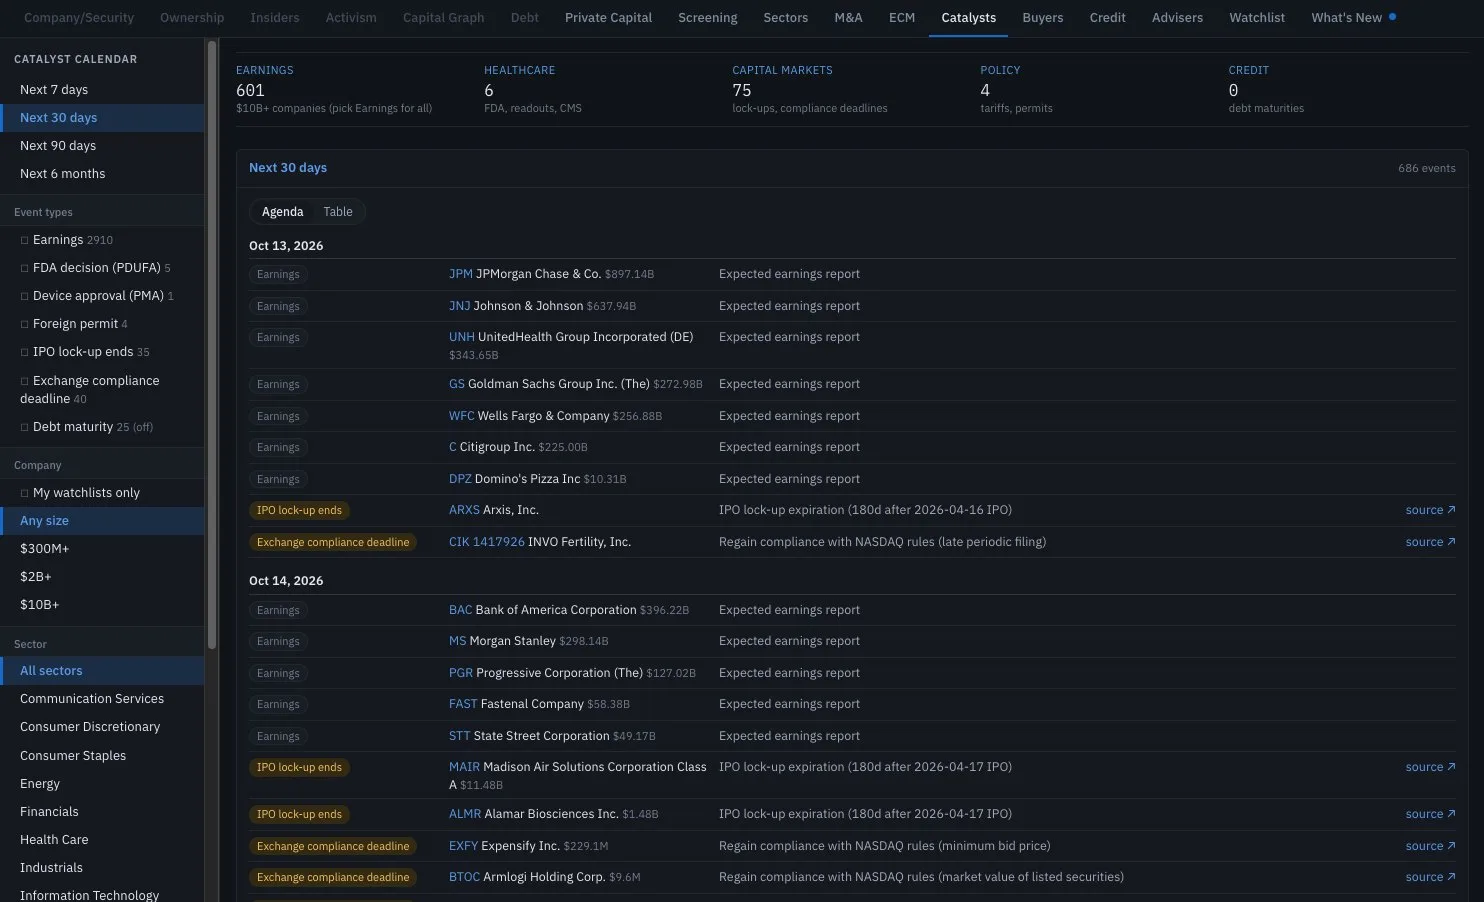
Task: Filter companies by $300M+ size
Action: tap(102, 549)
